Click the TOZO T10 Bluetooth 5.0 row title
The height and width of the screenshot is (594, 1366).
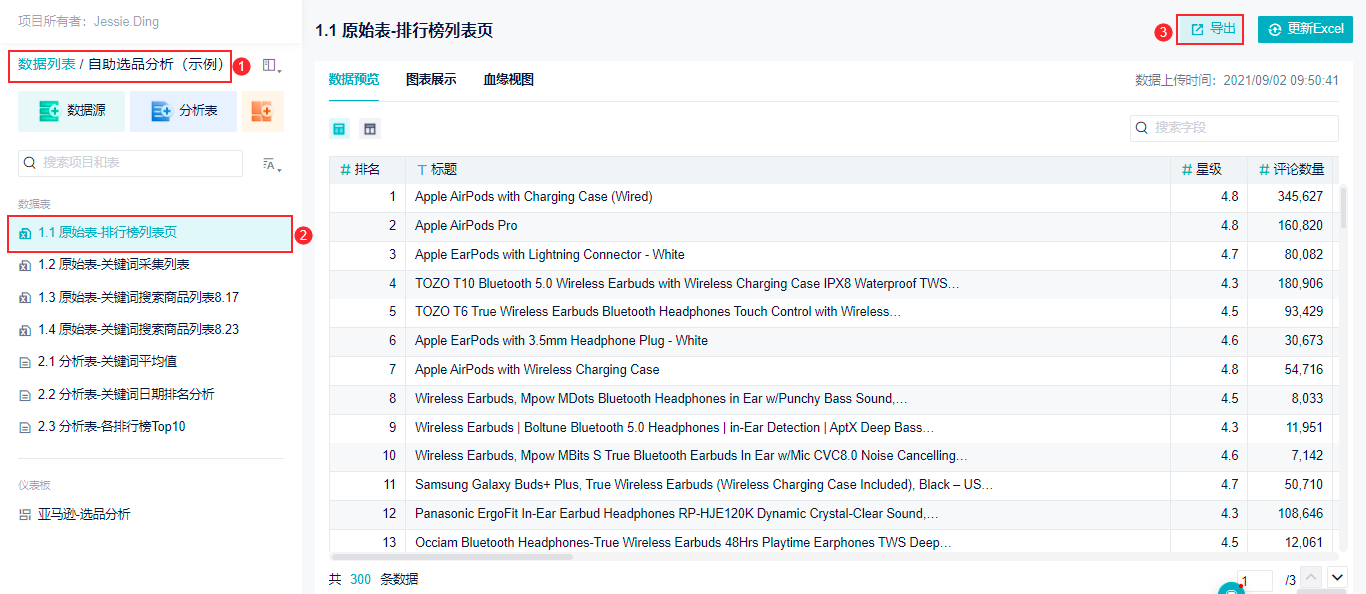(x=687, y=284)
